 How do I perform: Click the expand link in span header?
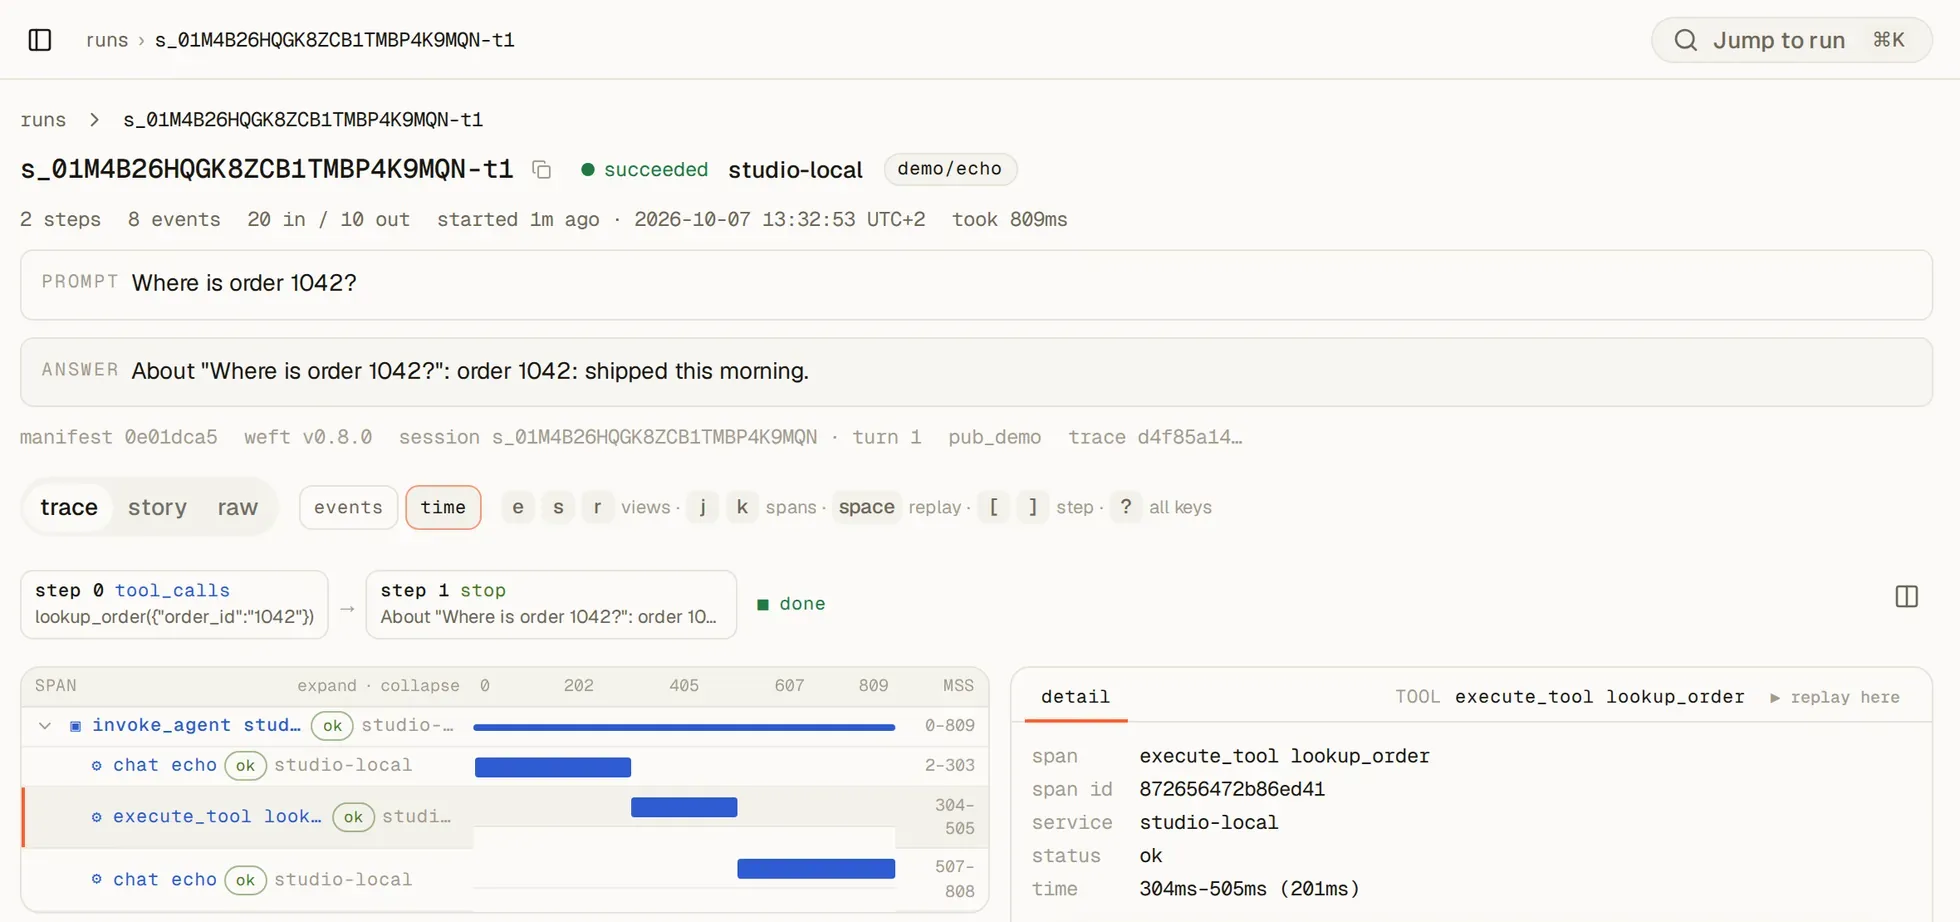click(x=327, y=686)
